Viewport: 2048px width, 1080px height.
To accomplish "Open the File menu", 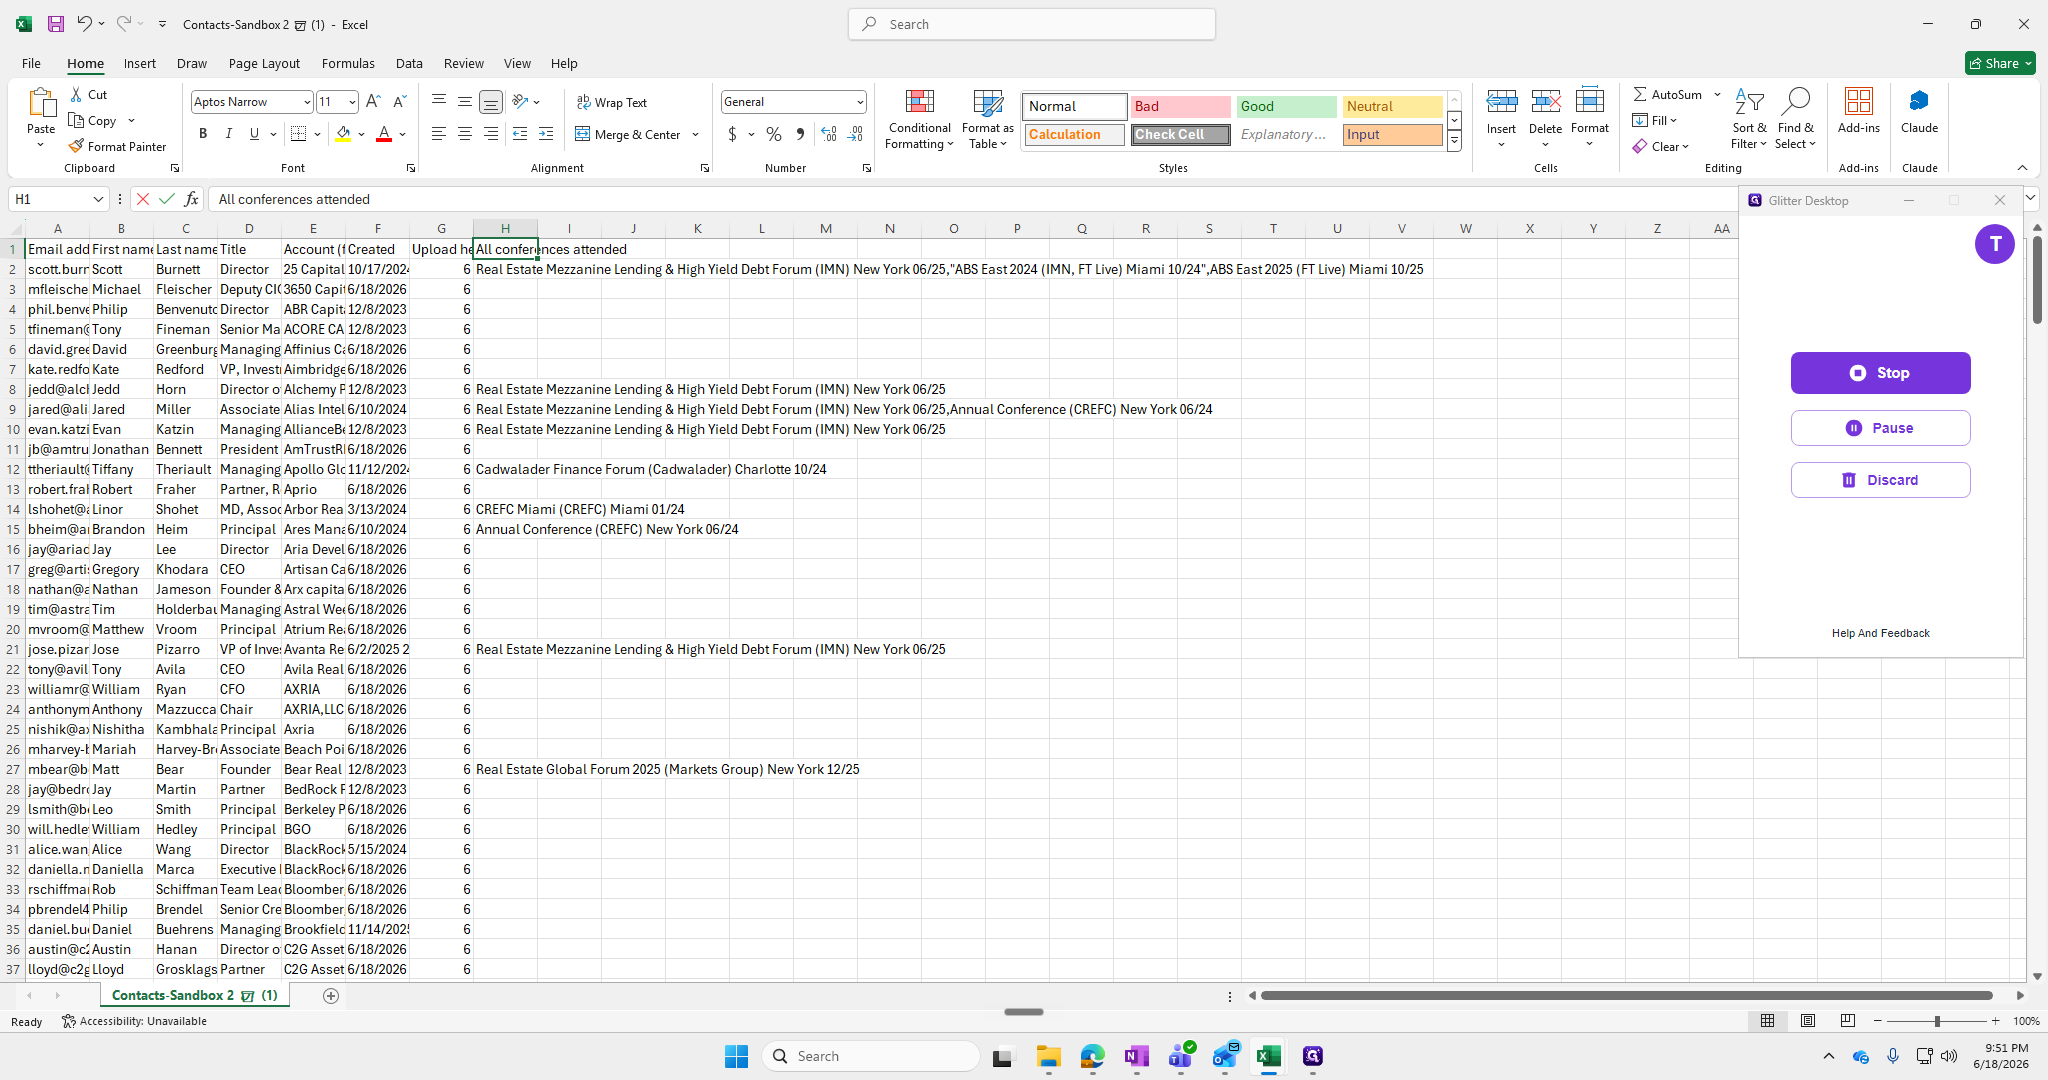I will pos(31,63).
